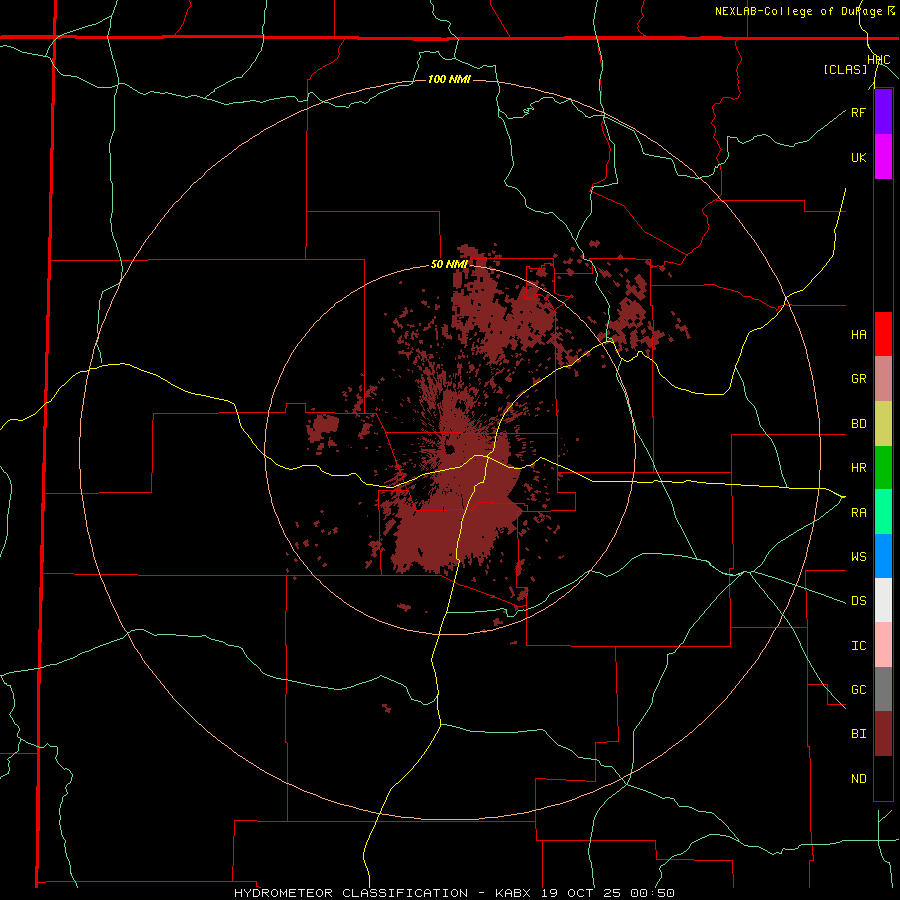Click the RA legend label

click(858, 513)
